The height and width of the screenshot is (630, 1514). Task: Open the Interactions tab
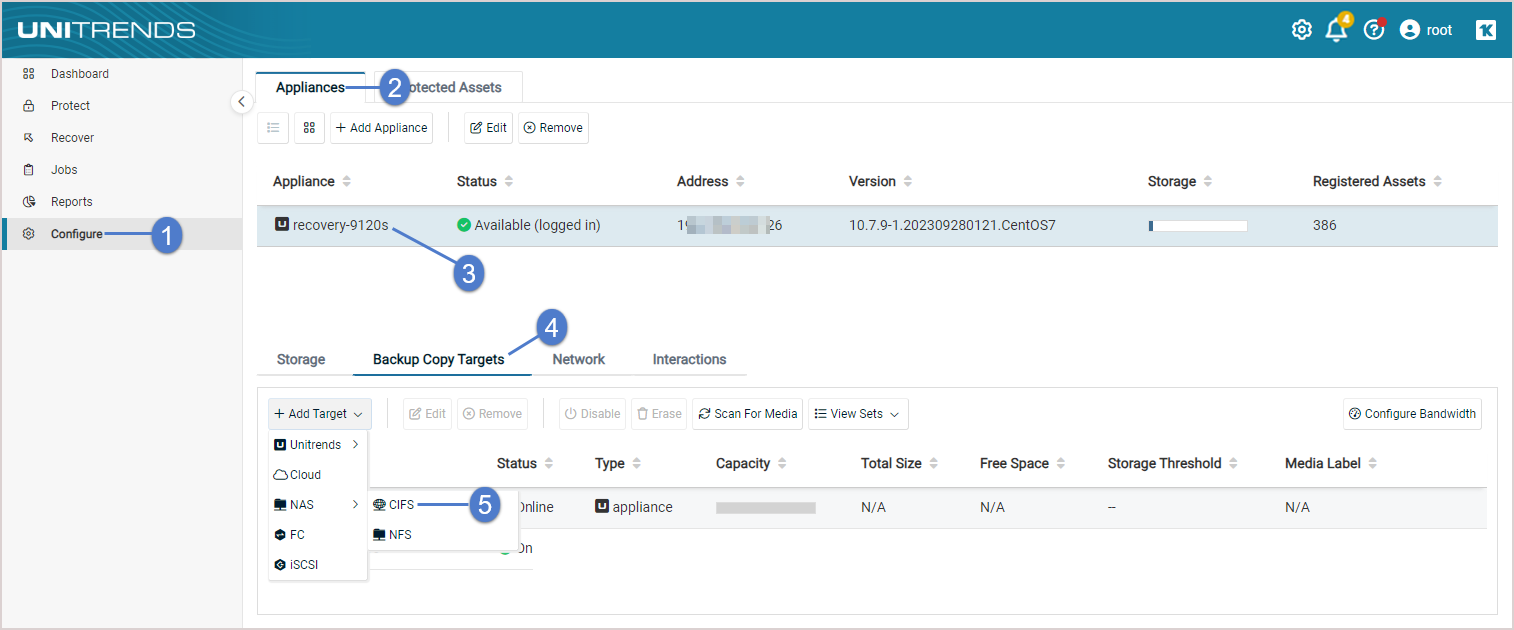pyautogui.click(x=690, y=359)
